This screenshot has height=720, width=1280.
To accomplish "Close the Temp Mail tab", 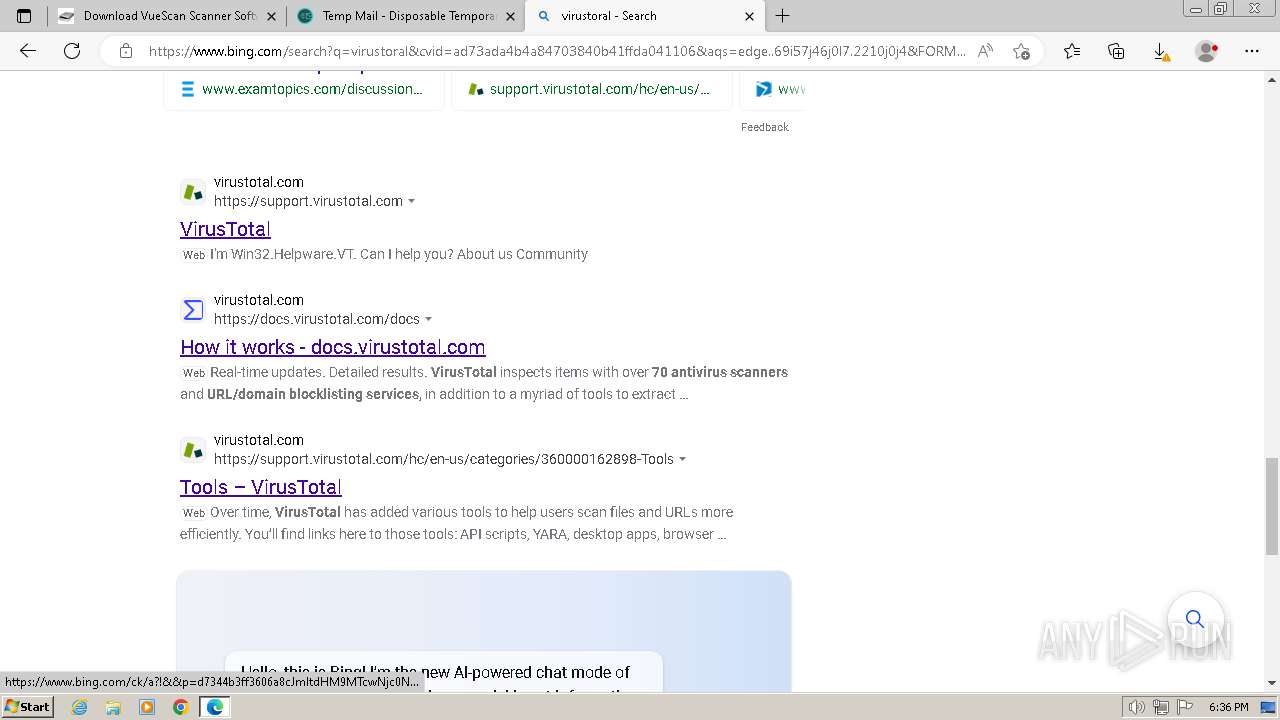I will pyautogui.click(x=510, y=16).
